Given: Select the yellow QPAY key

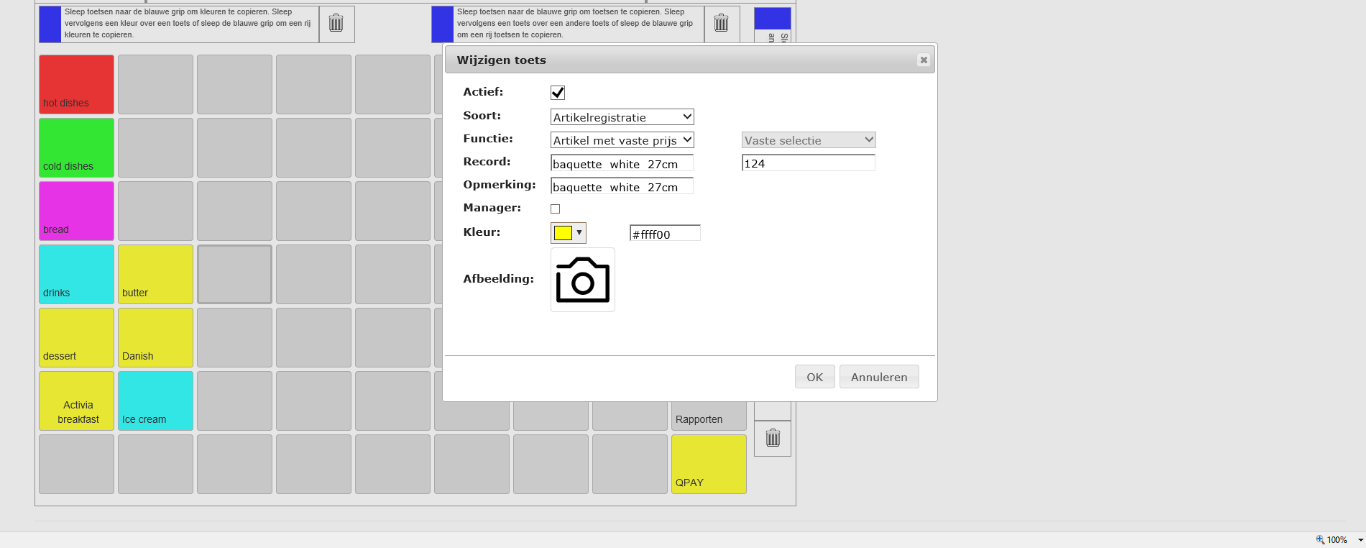Looking at the screenshot, I should tap(709, 464).
